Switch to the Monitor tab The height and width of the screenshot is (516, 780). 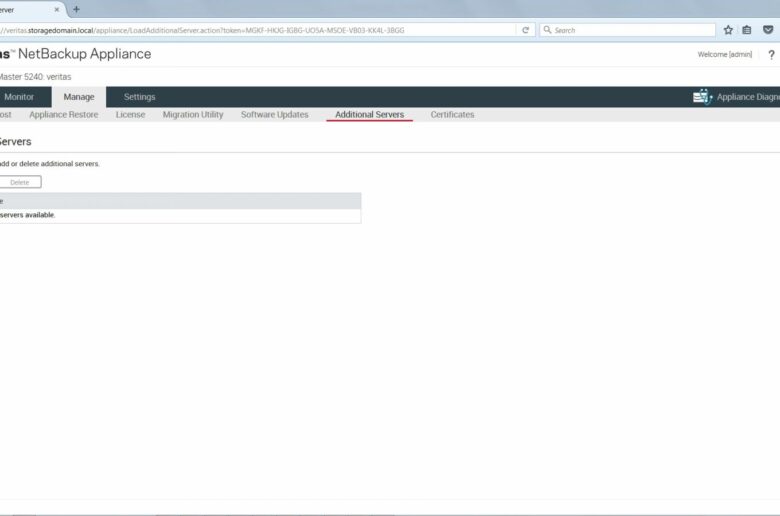(19, 97)
